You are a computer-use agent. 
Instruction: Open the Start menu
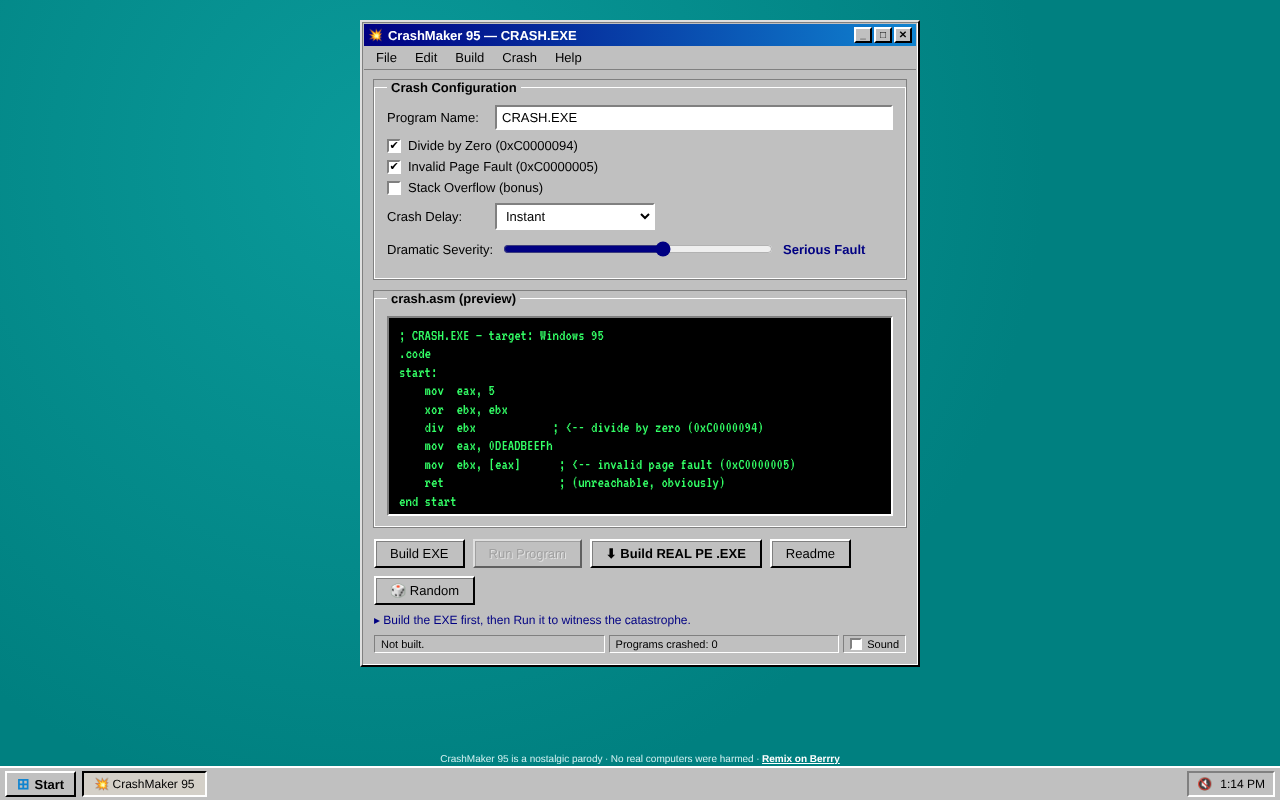click(40, 784)
